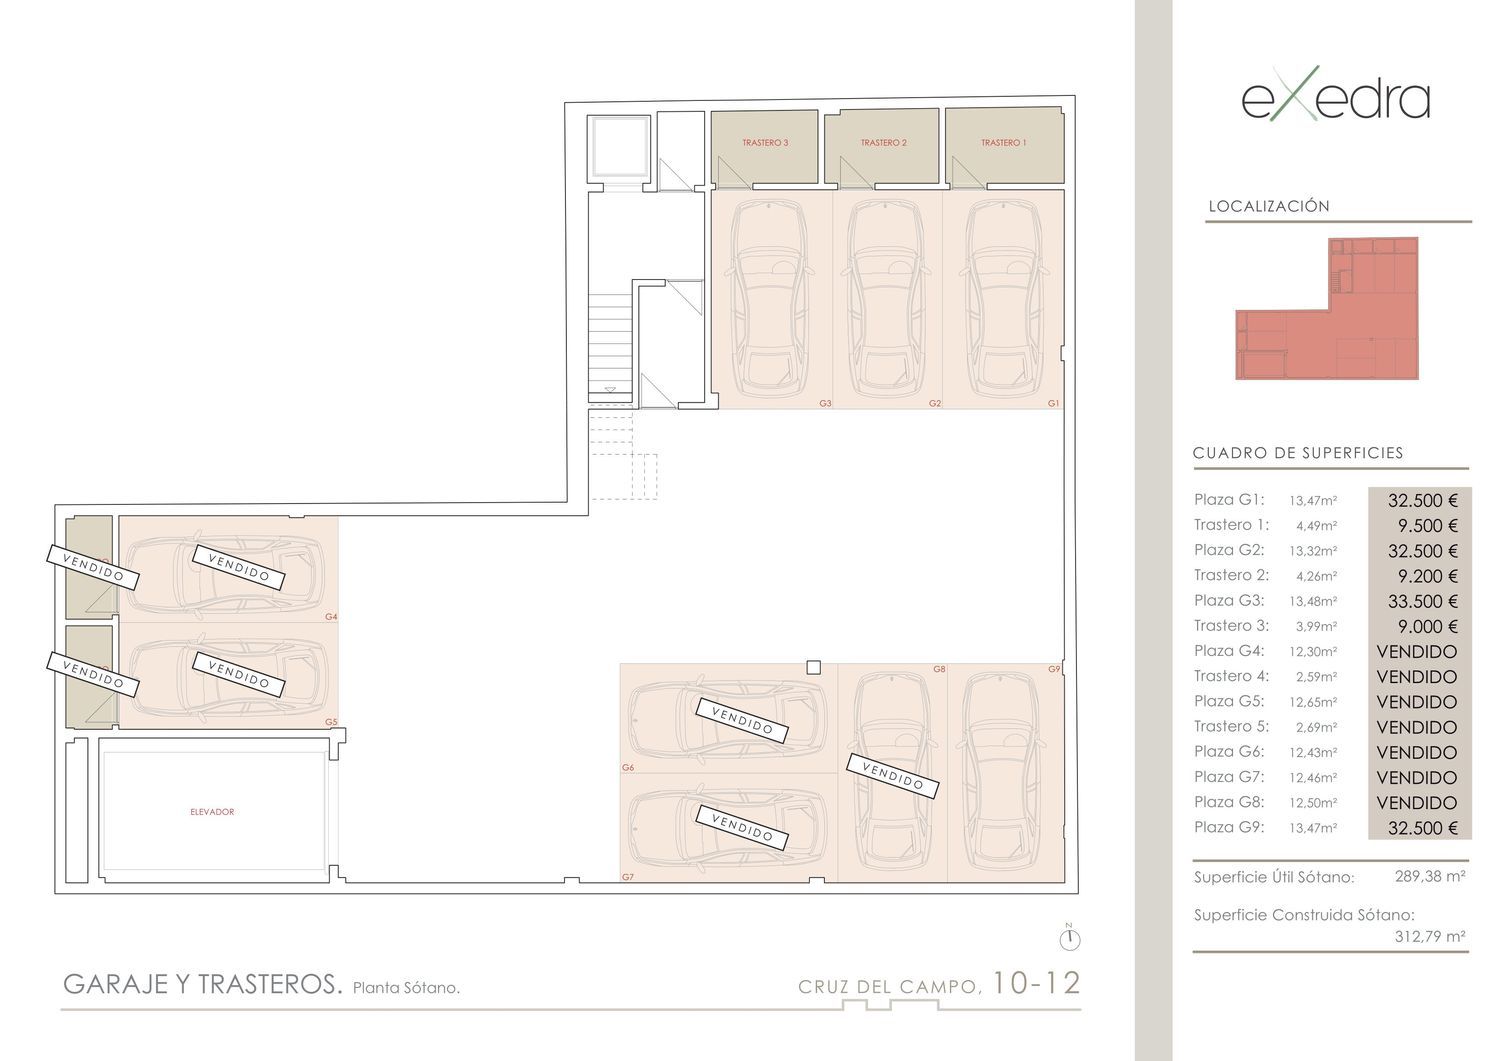Click the VENDIDO stamp on space G6

[741, 719]
